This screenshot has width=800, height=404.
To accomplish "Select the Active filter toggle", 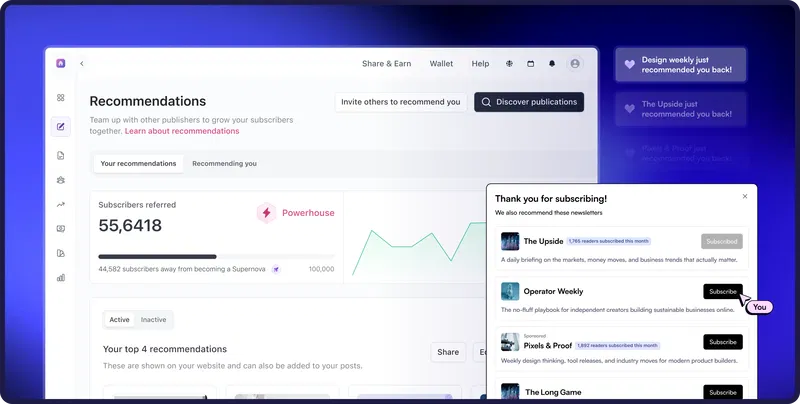I will point(119,320).
